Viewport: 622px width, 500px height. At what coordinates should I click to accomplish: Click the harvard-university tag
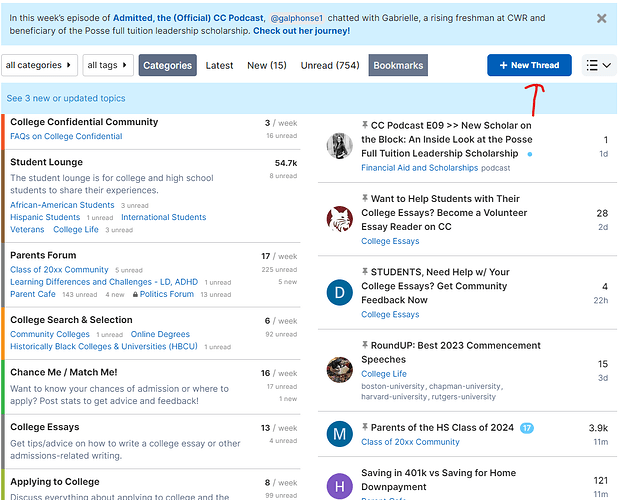pos(394,396)
